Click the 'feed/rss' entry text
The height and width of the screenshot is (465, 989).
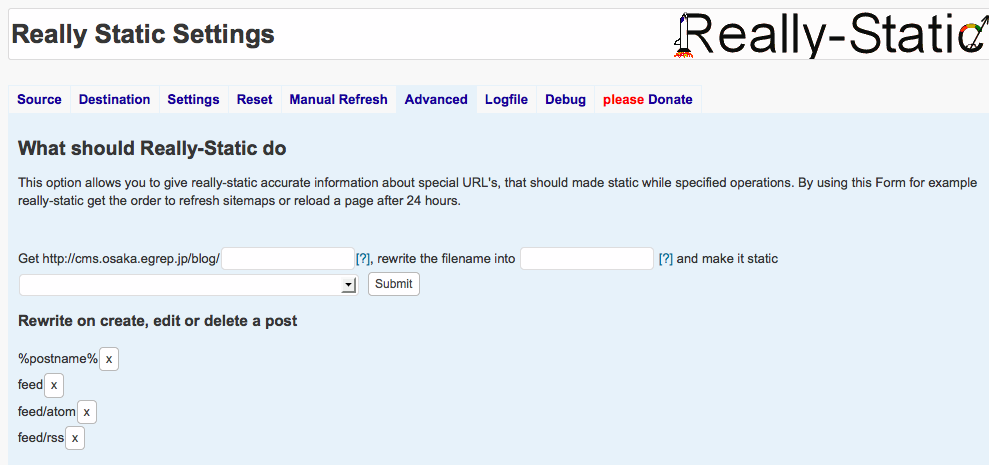coord(41,438)
